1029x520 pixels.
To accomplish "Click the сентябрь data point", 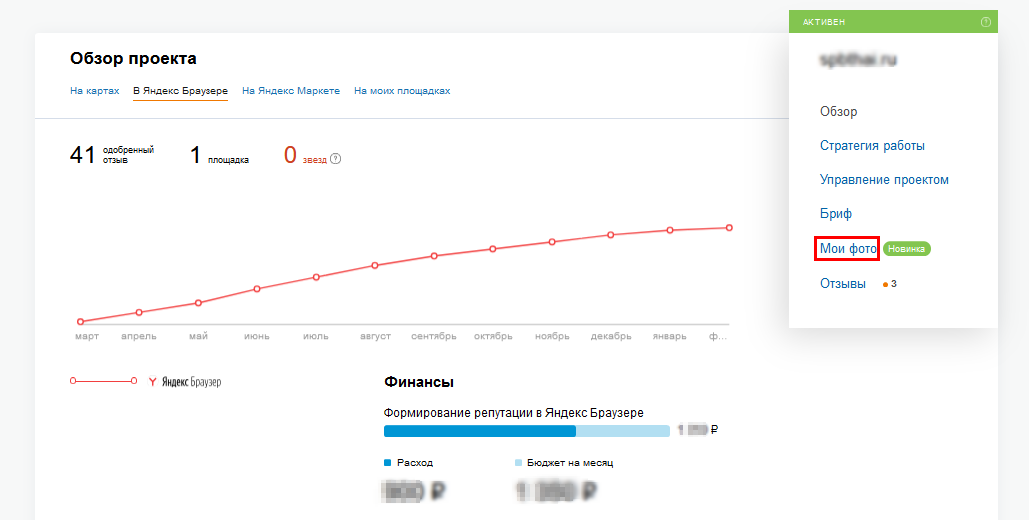I will point(434,255).
